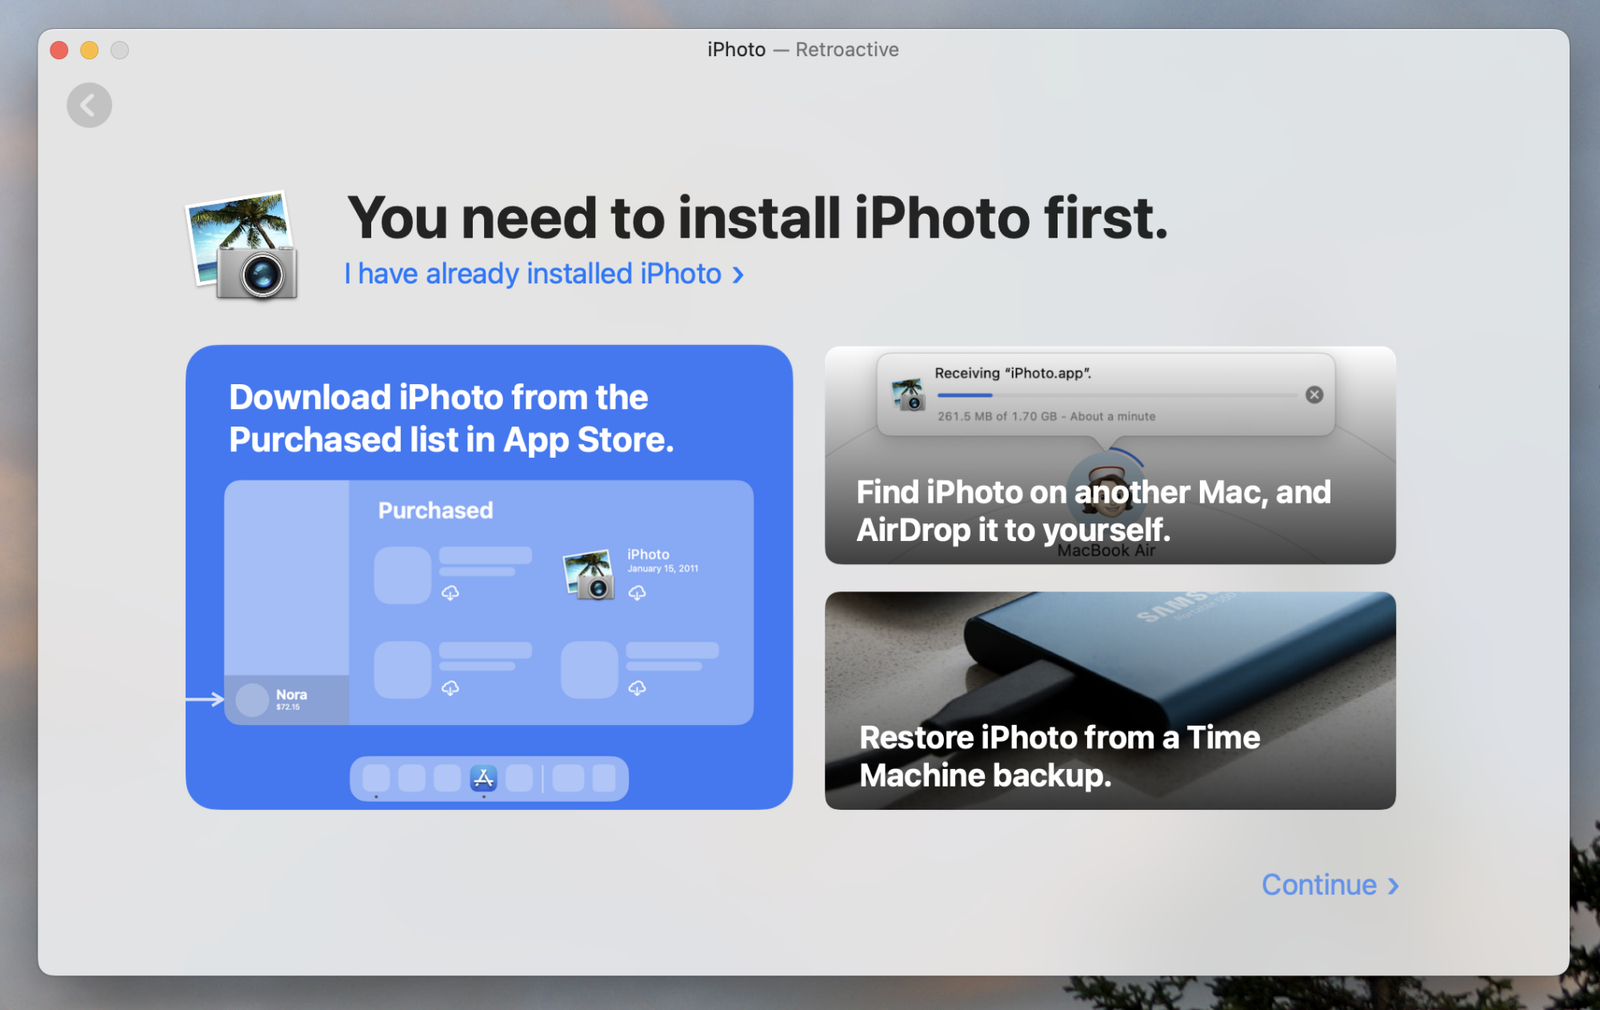1600x1010 pixels.
Task: Click the large iPhoto camera icon beside the heading
Action: (x=243, y=246)
